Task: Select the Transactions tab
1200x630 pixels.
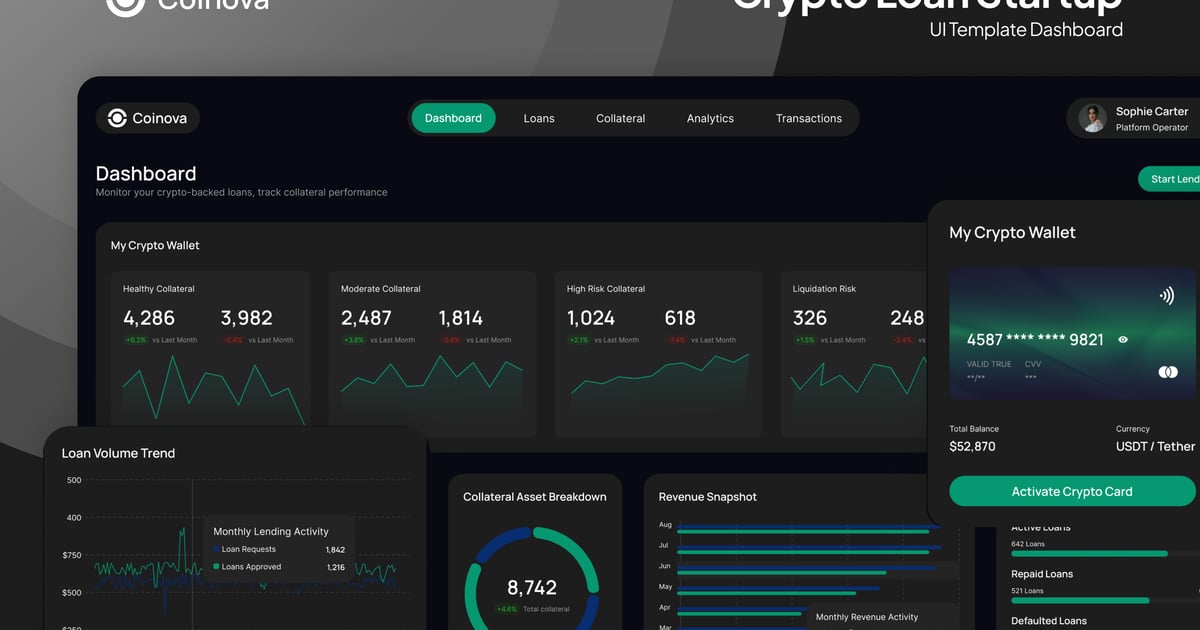Action: coord(808,118)
